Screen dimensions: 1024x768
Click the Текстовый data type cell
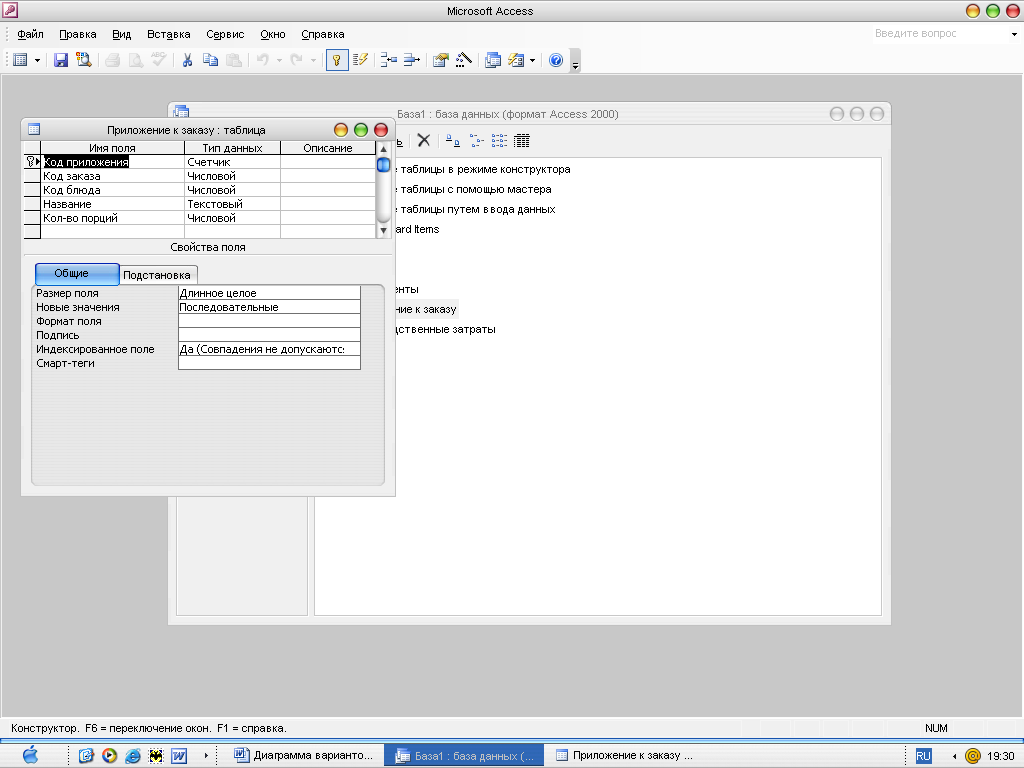click(232, 204)
